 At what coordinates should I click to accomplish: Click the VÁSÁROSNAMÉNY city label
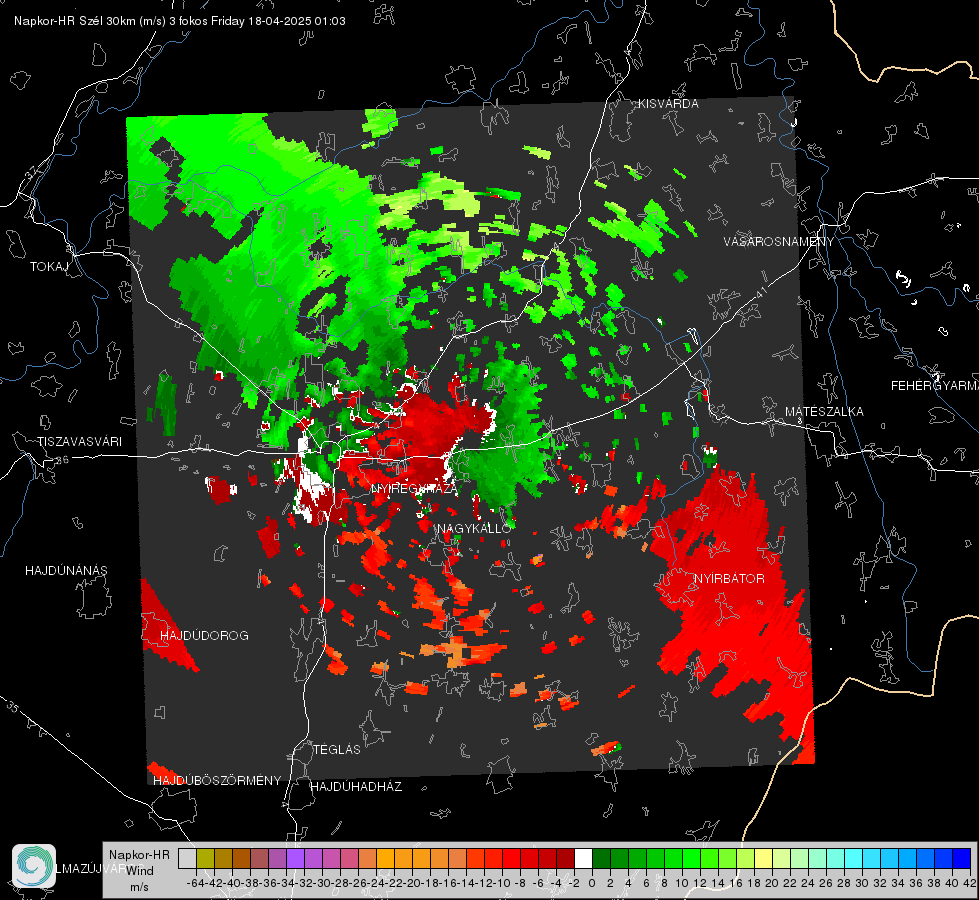click(x=779, y=242)
